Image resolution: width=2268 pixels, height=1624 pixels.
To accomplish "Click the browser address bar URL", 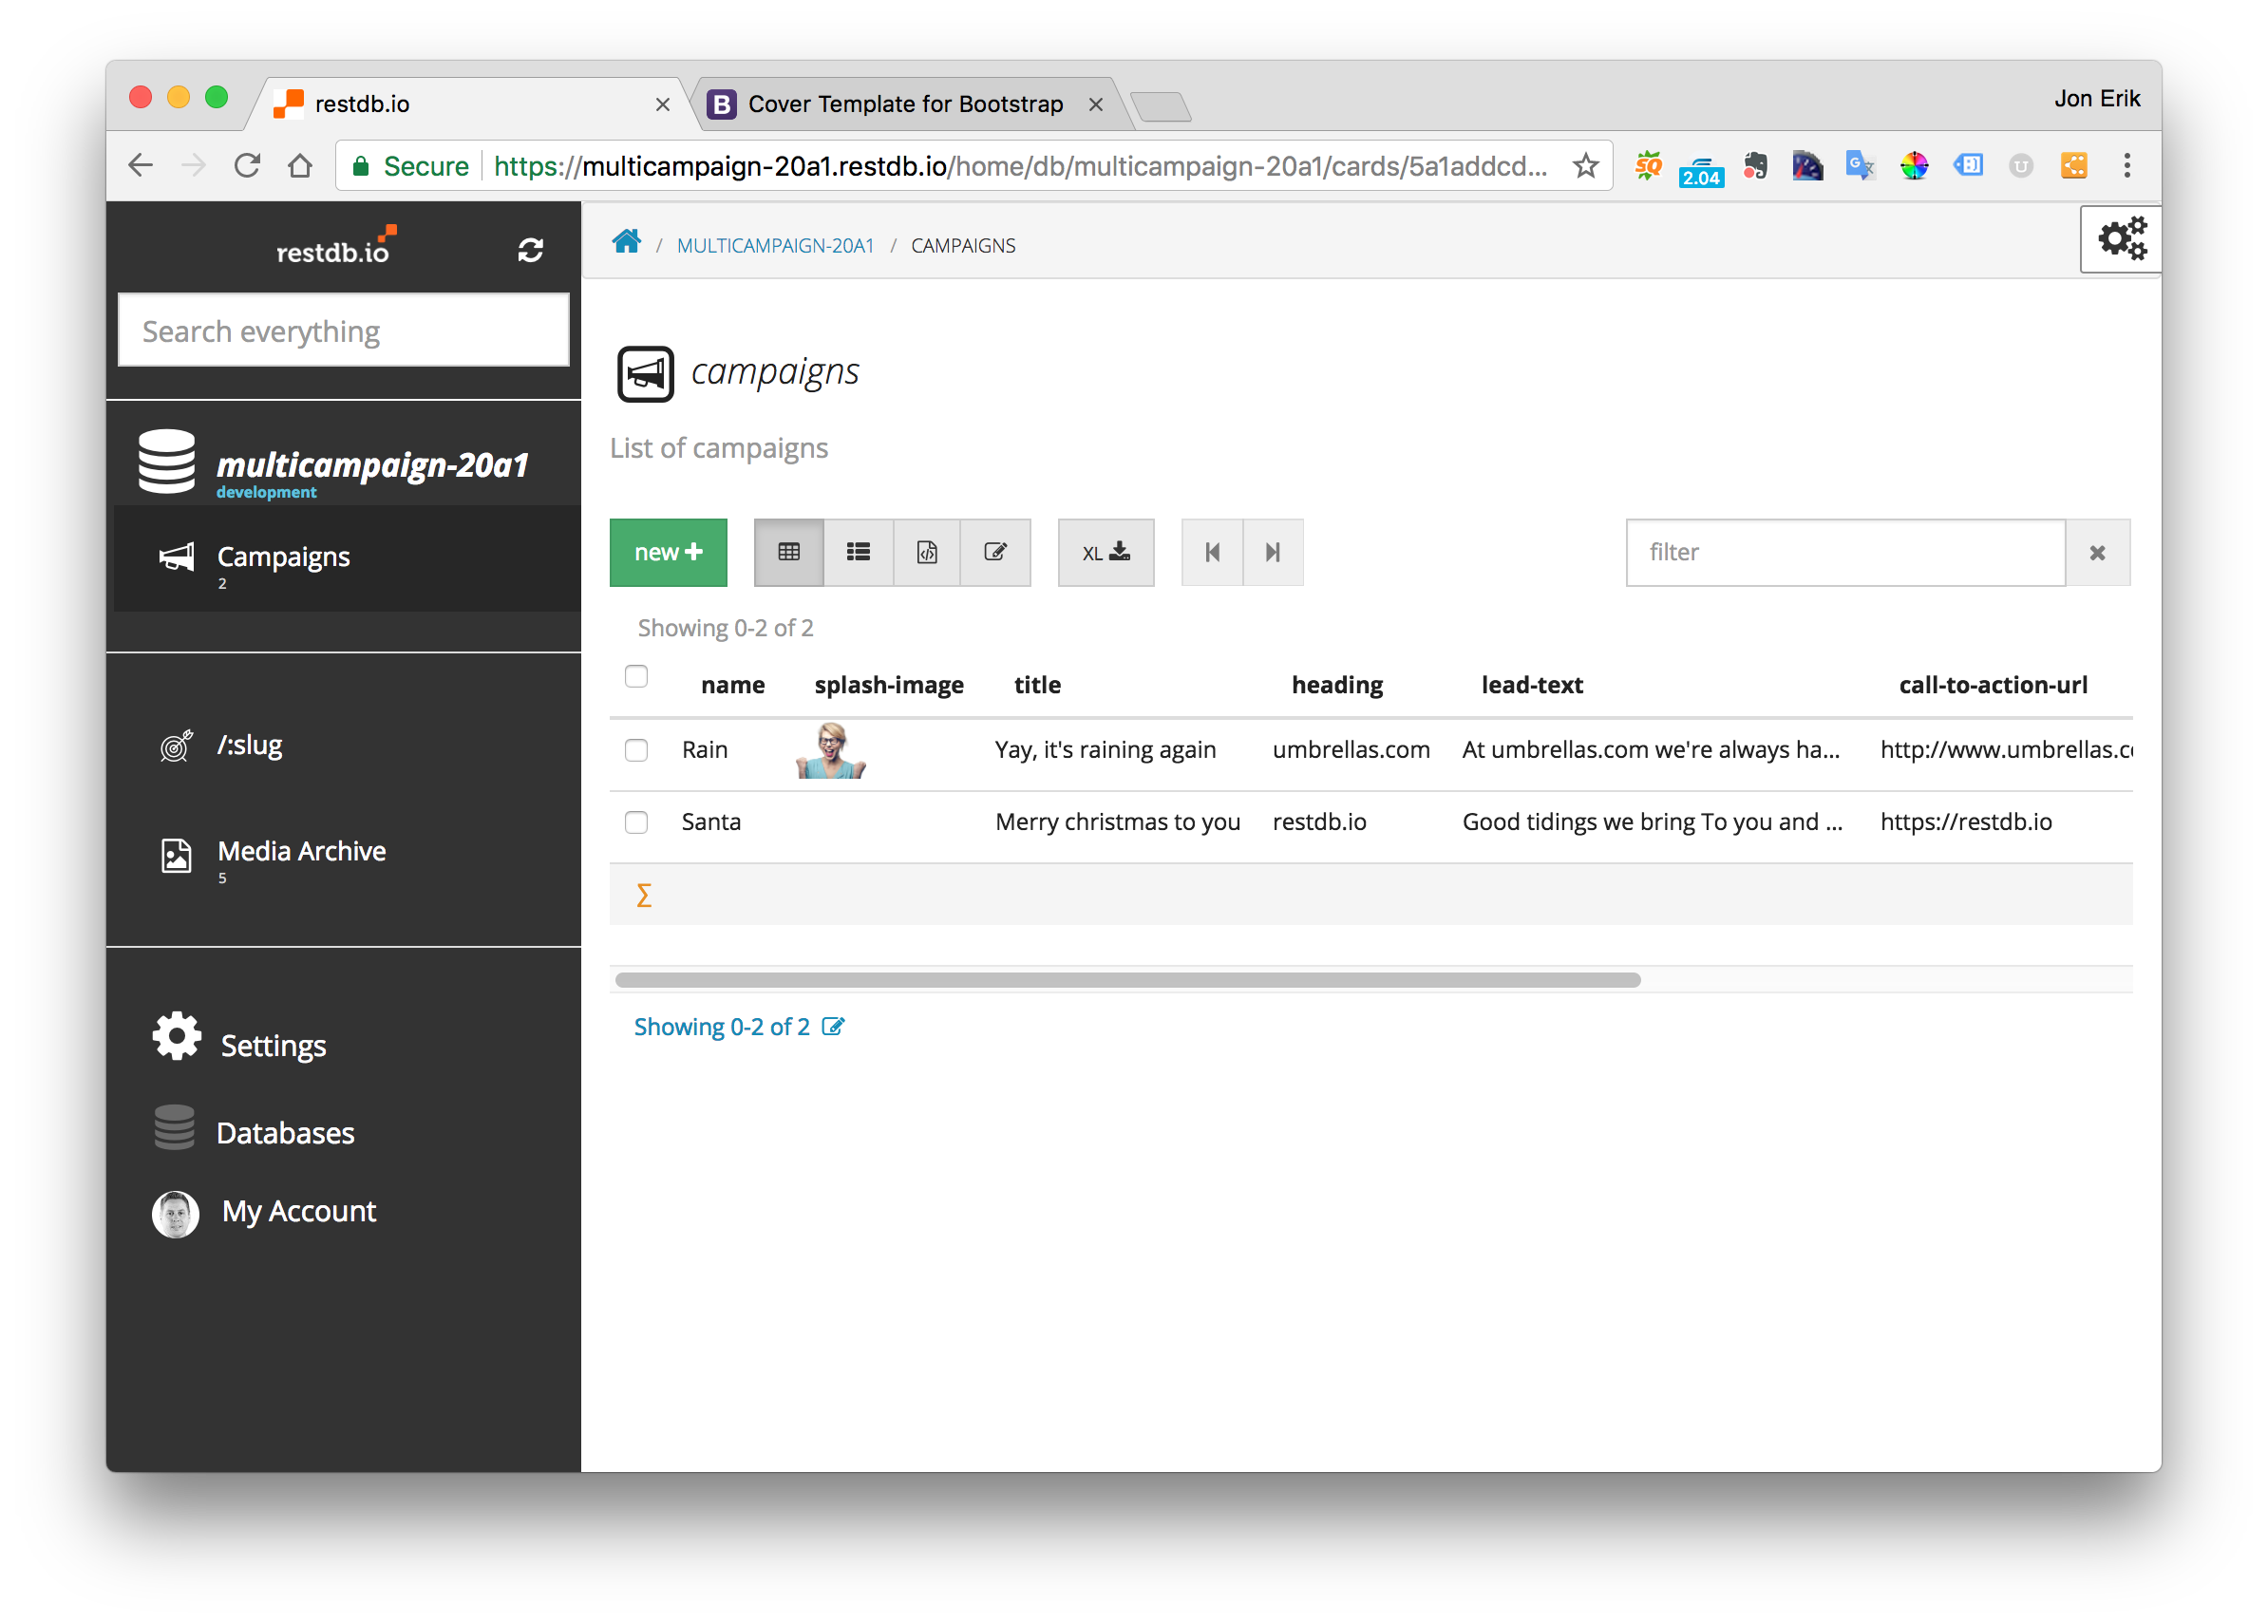I will 1020,166.
